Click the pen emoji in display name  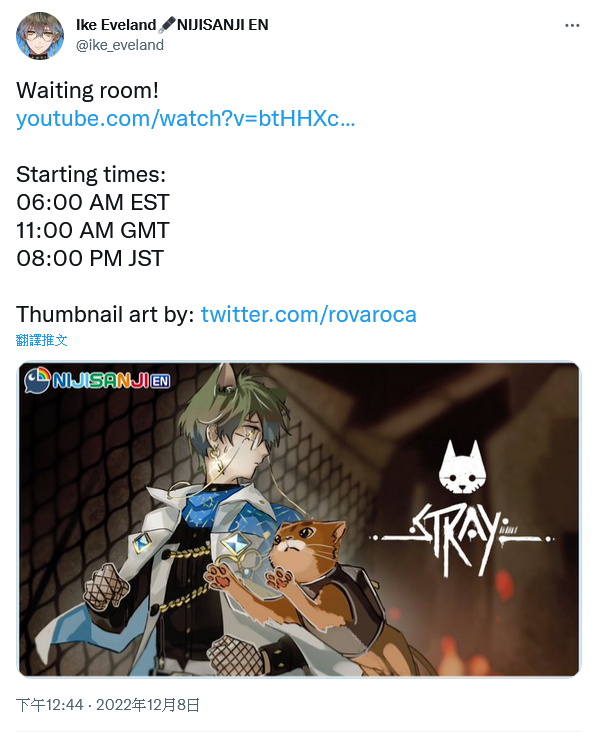[166, 25]
